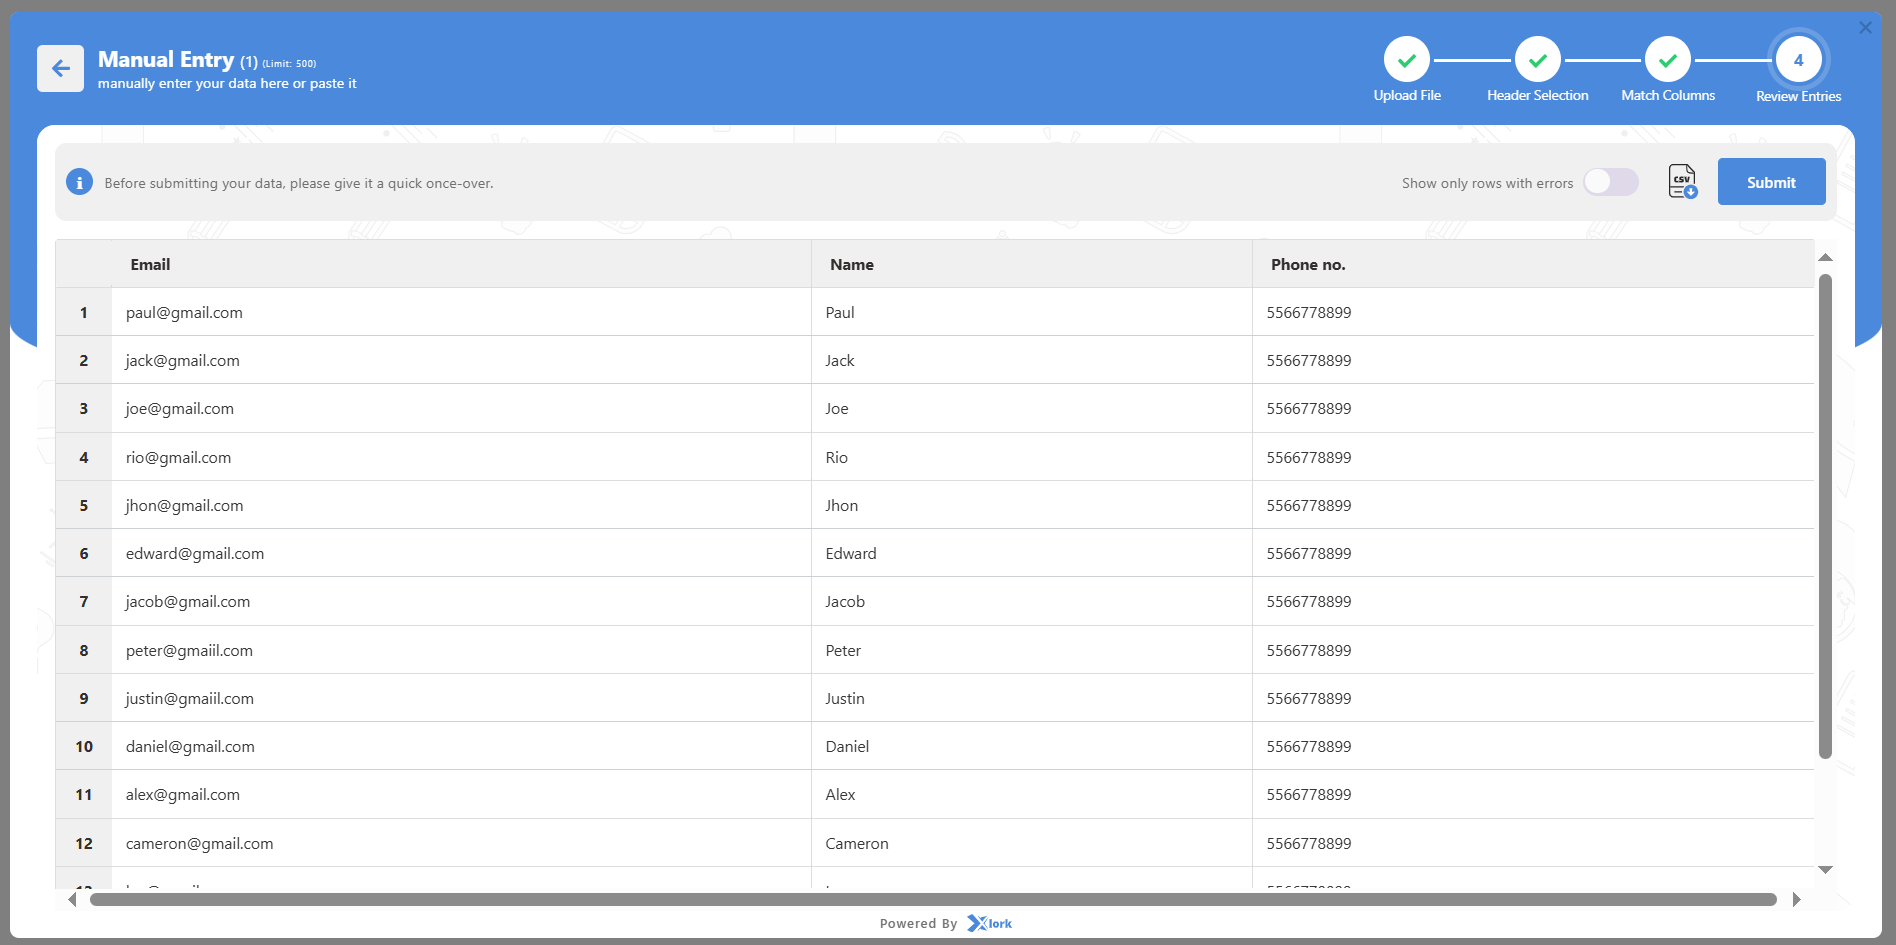
Task: Close the Manual Entry dialog
Action: (1865, 28)
